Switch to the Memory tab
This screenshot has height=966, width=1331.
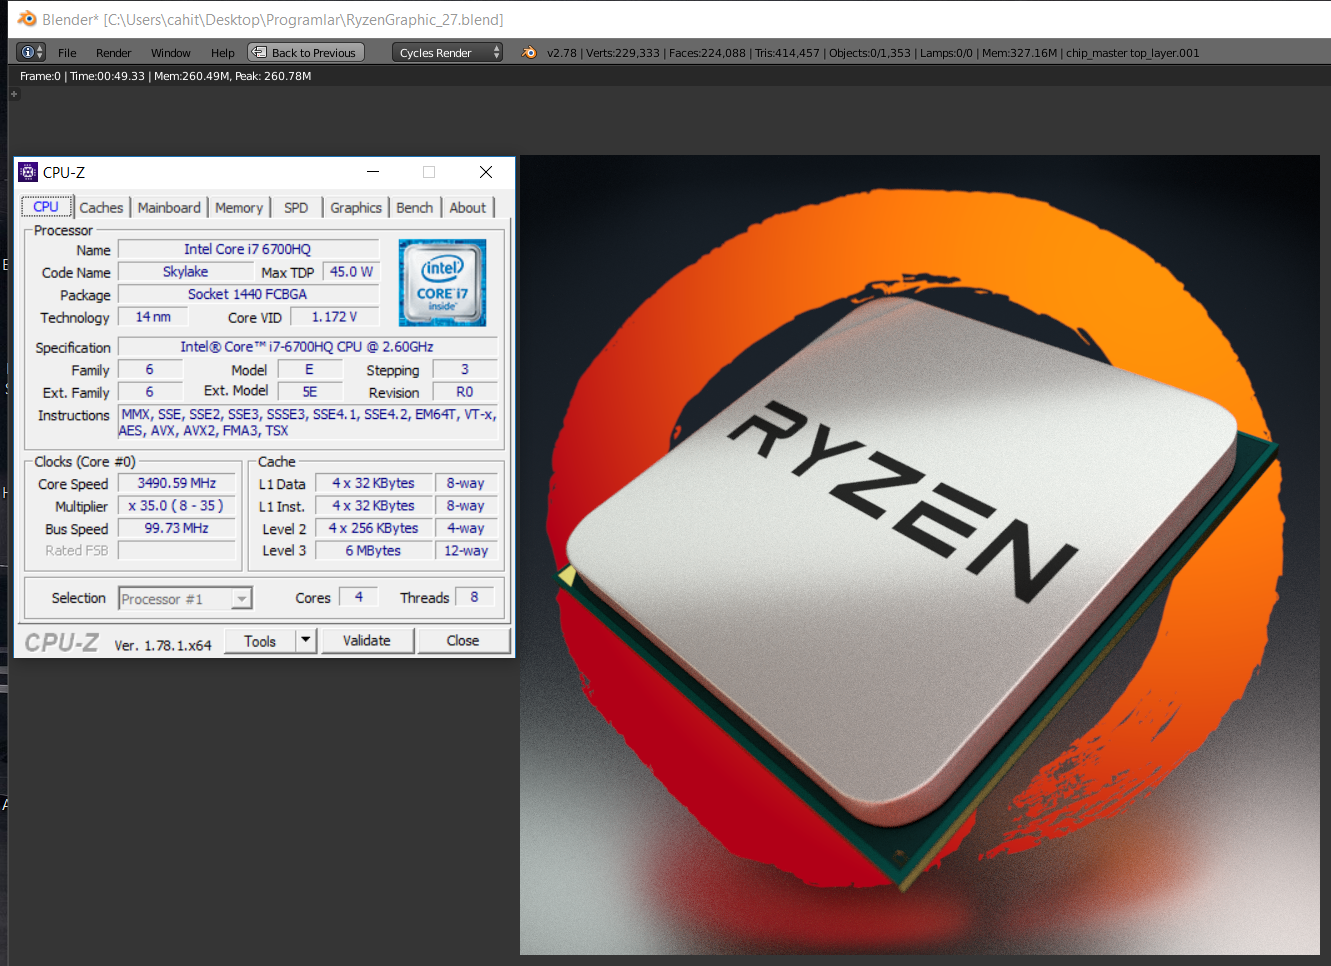(239, 208)
